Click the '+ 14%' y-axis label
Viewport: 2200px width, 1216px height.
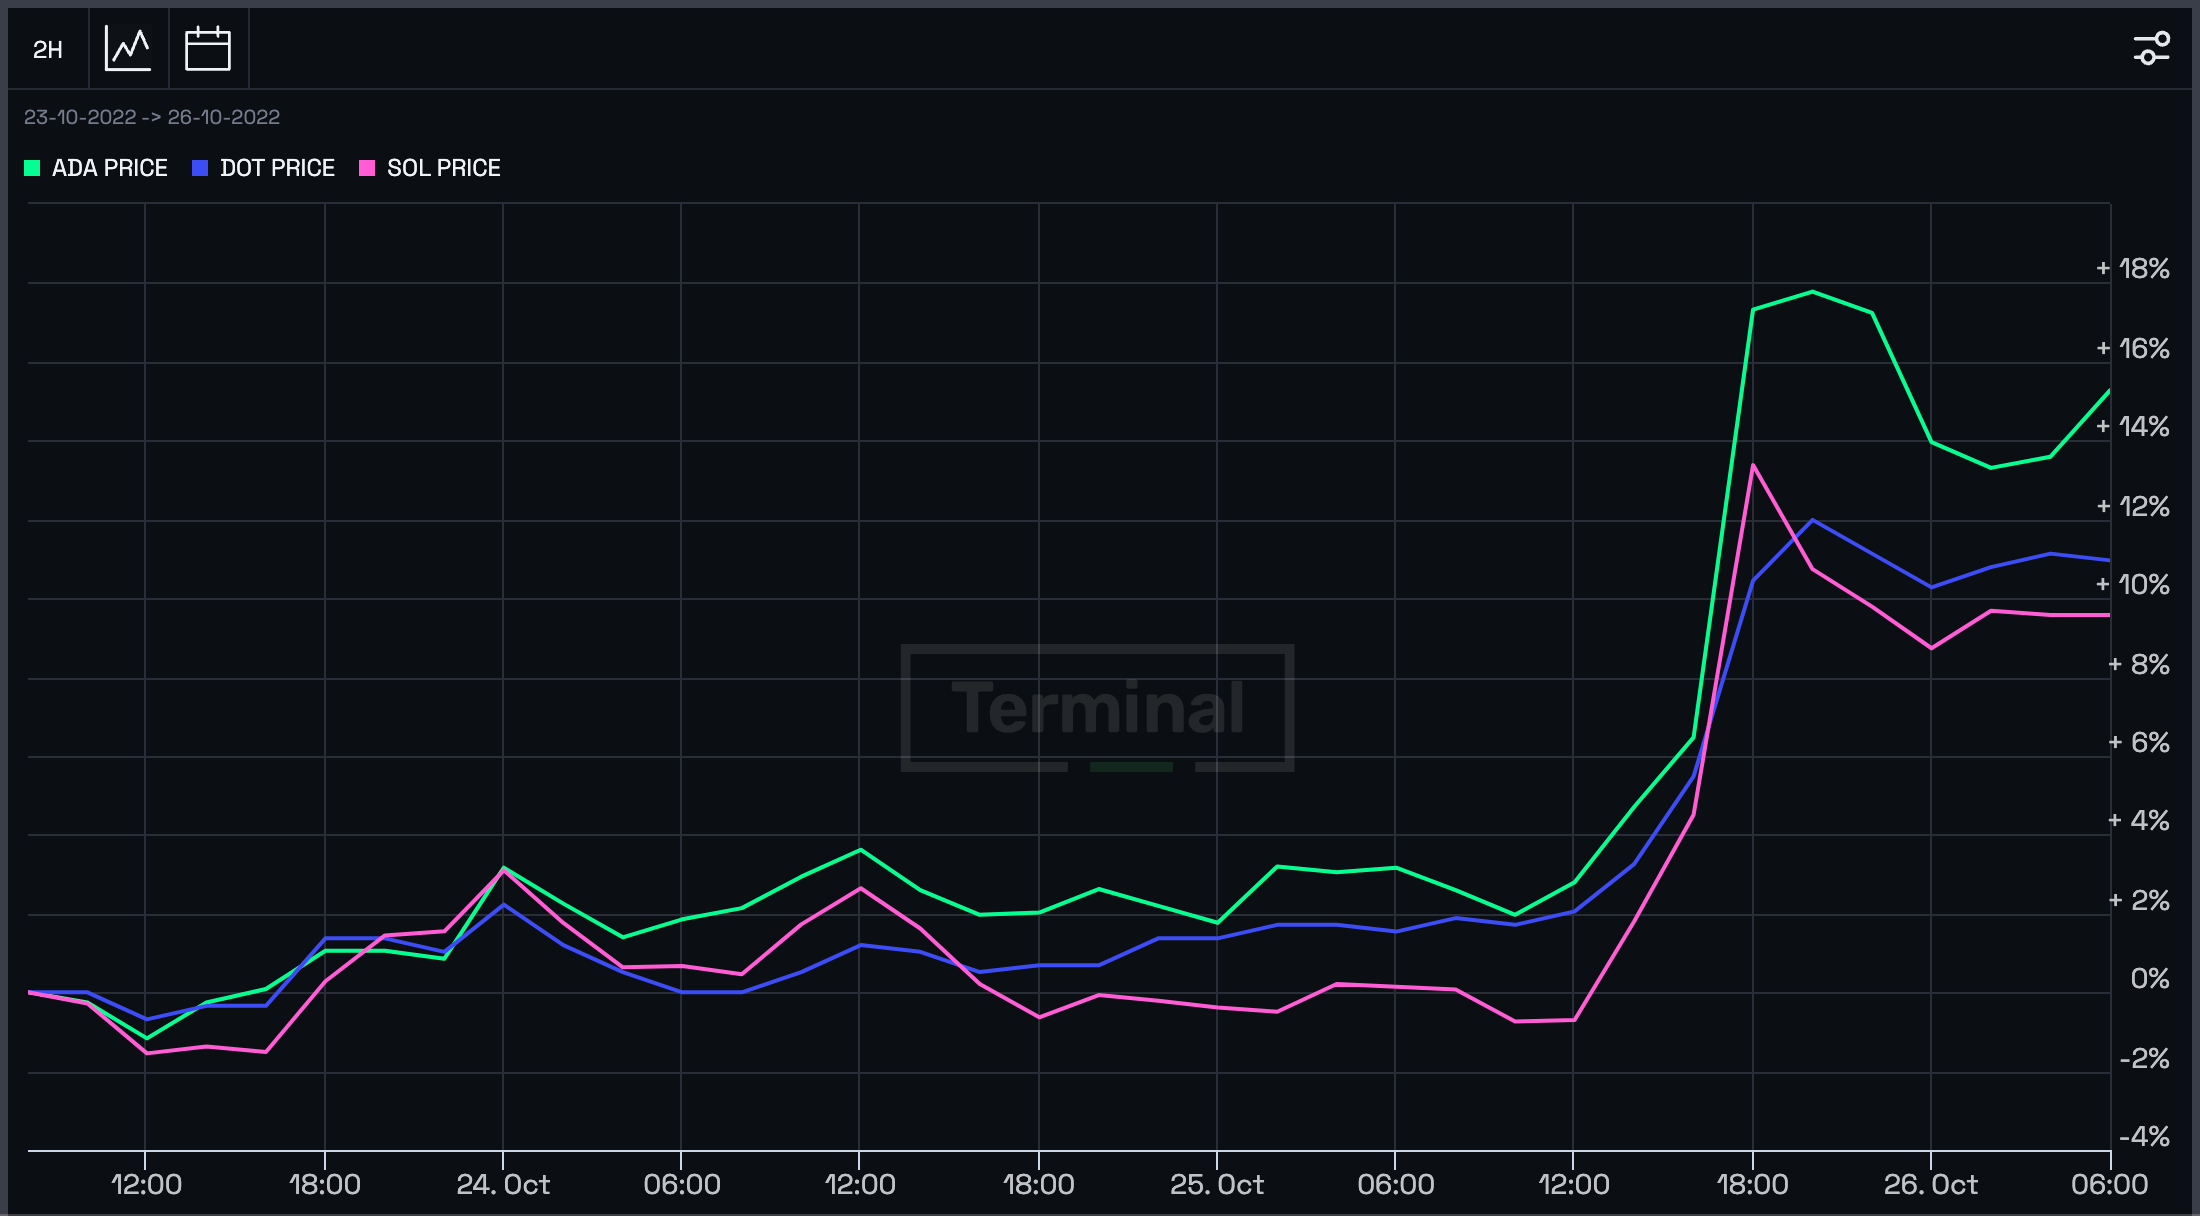click(x=2133, y=427)
